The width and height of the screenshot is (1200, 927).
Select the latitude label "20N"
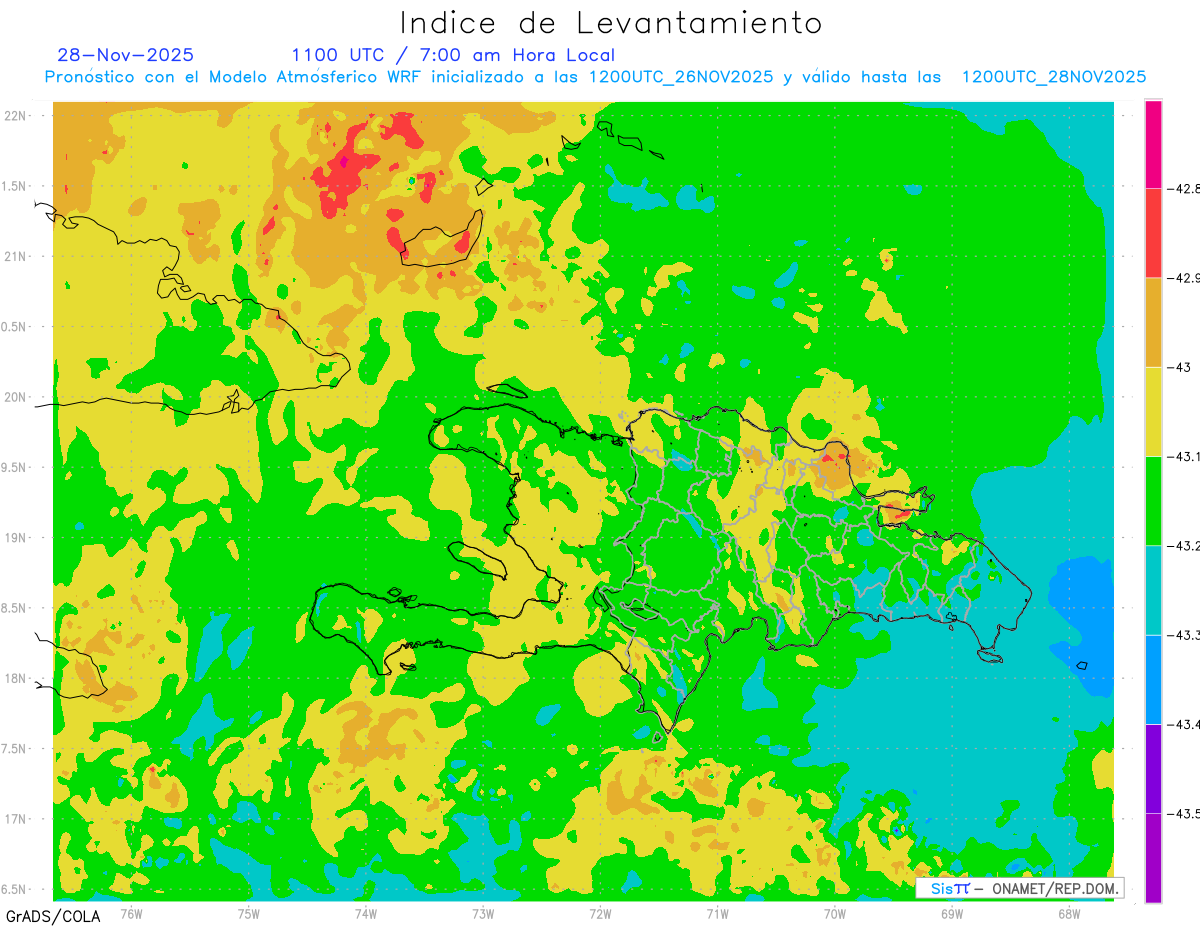(15, 397)
